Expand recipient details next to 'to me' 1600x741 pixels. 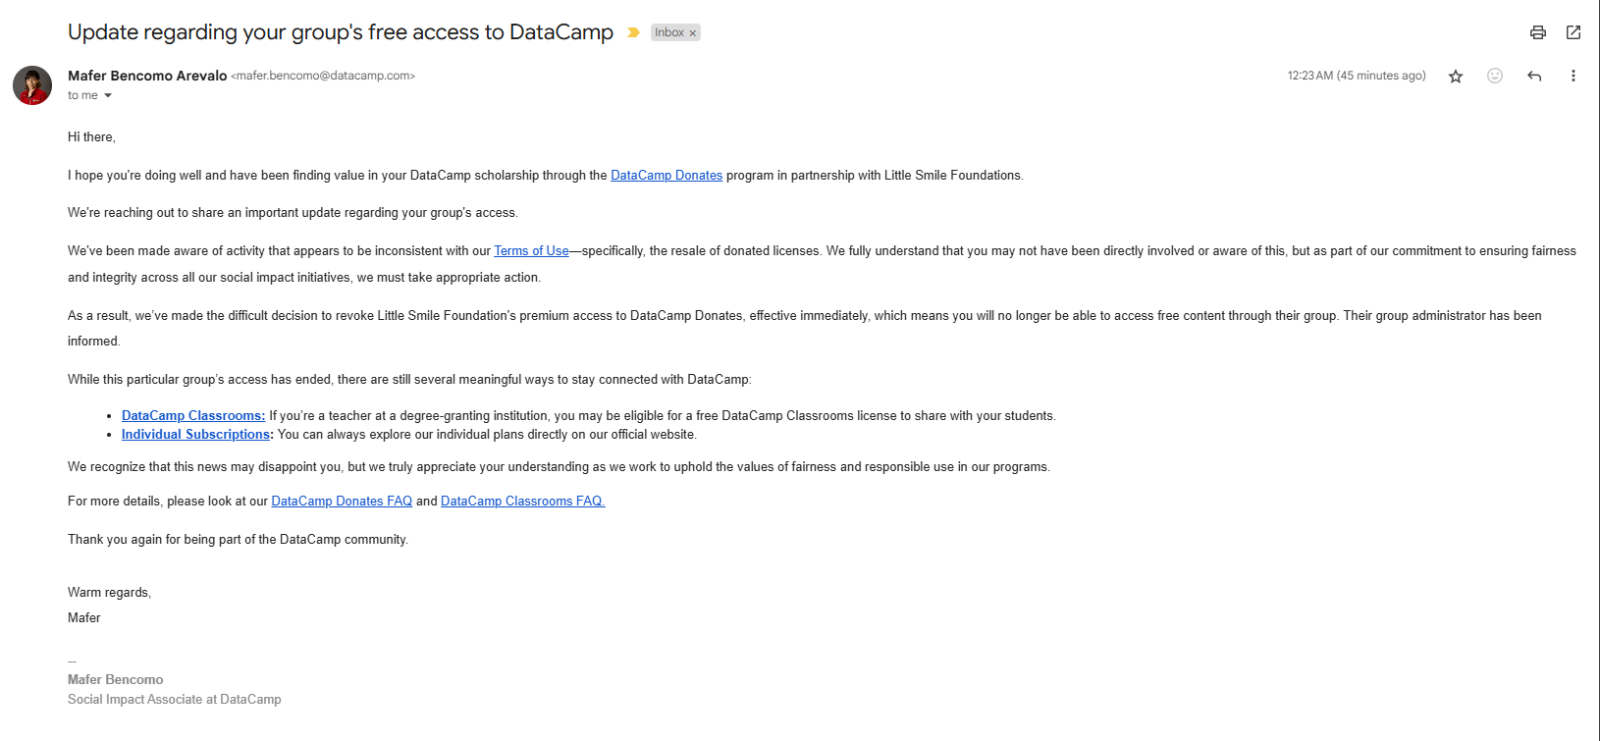(108, 96)
